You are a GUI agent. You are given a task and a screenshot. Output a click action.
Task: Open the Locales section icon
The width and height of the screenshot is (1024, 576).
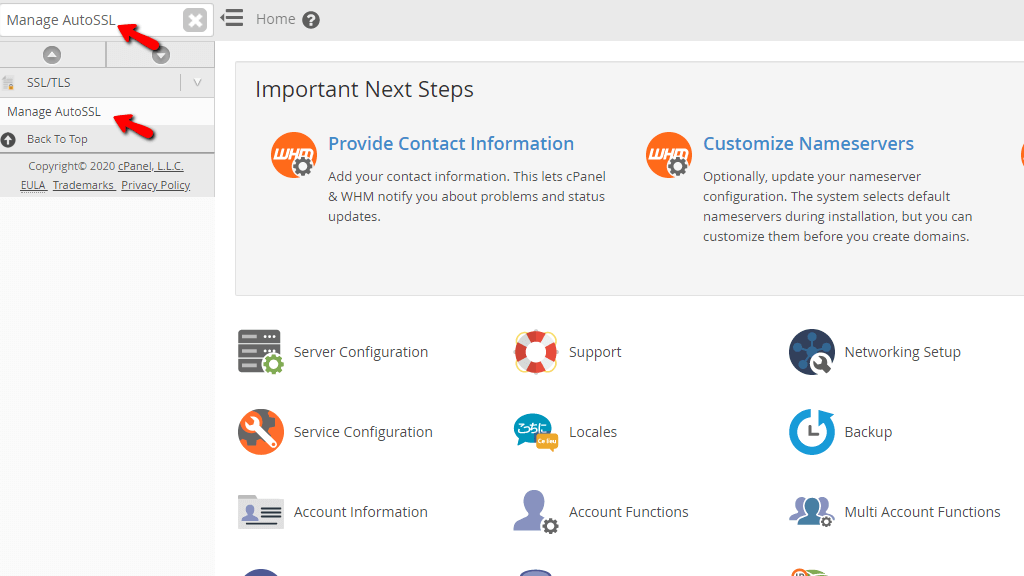click(536, 432)
